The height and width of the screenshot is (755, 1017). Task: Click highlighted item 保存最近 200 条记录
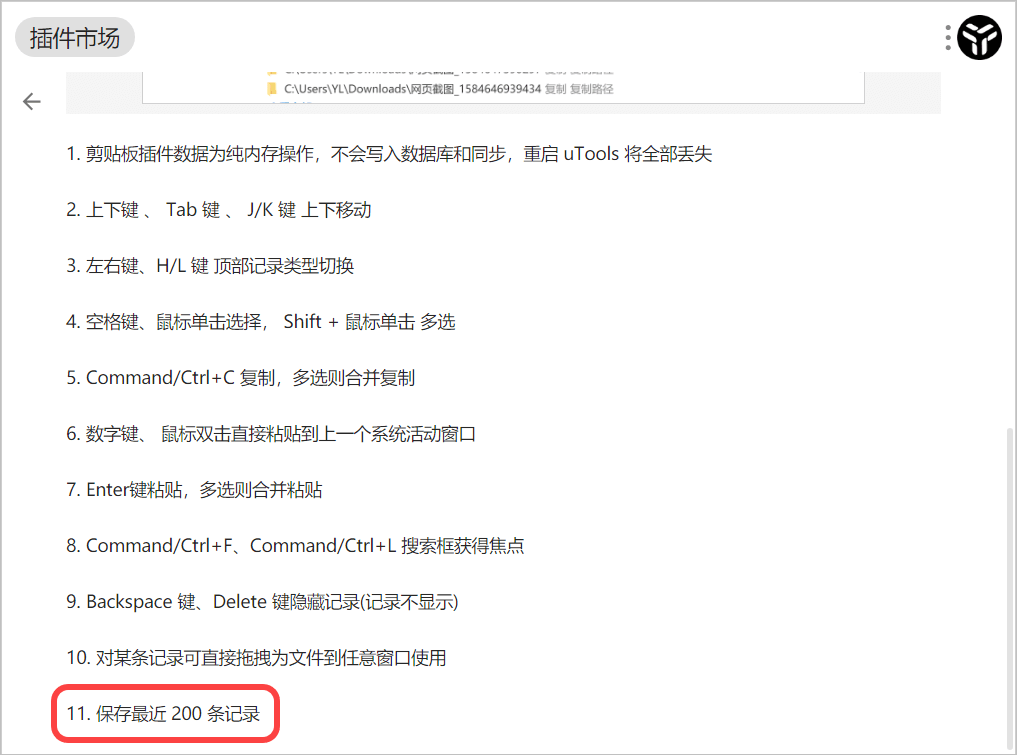(x=163, y=713)
